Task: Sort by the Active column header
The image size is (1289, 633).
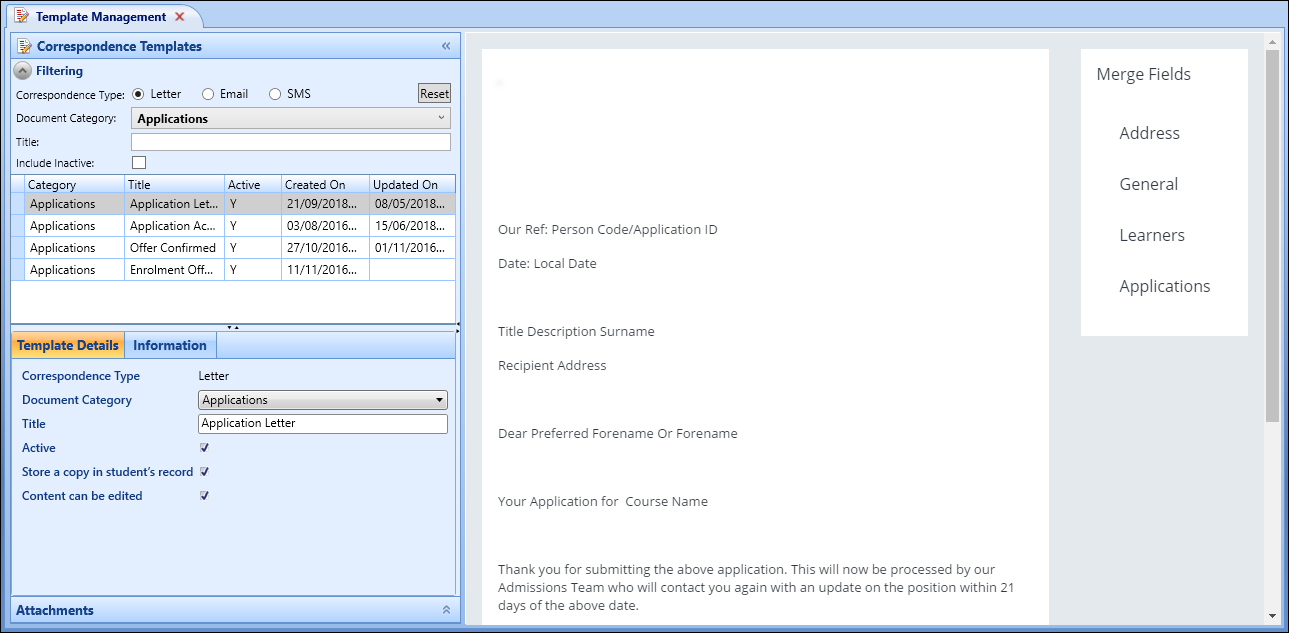Action: (x=252, y=185)
